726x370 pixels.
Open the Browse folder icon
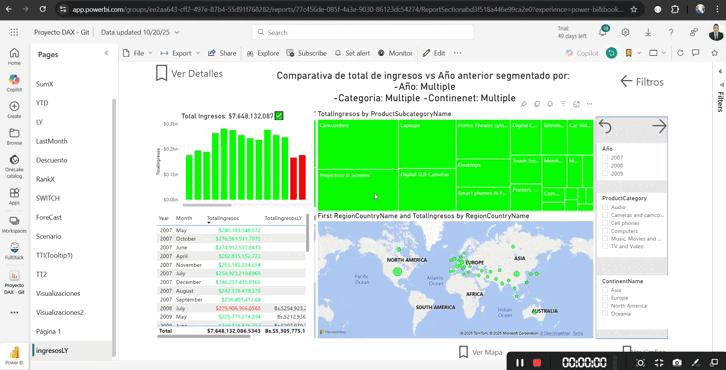click(x=14, y=137)
